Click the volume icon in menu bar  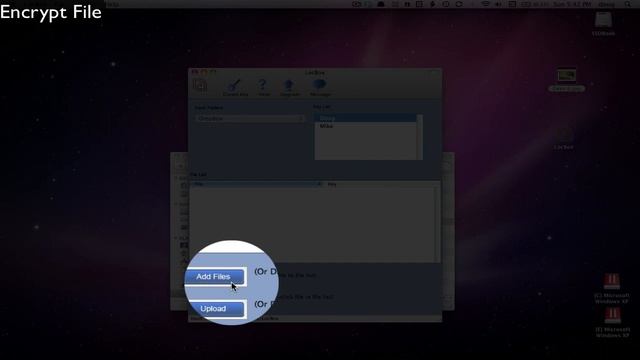coord(498,4)
